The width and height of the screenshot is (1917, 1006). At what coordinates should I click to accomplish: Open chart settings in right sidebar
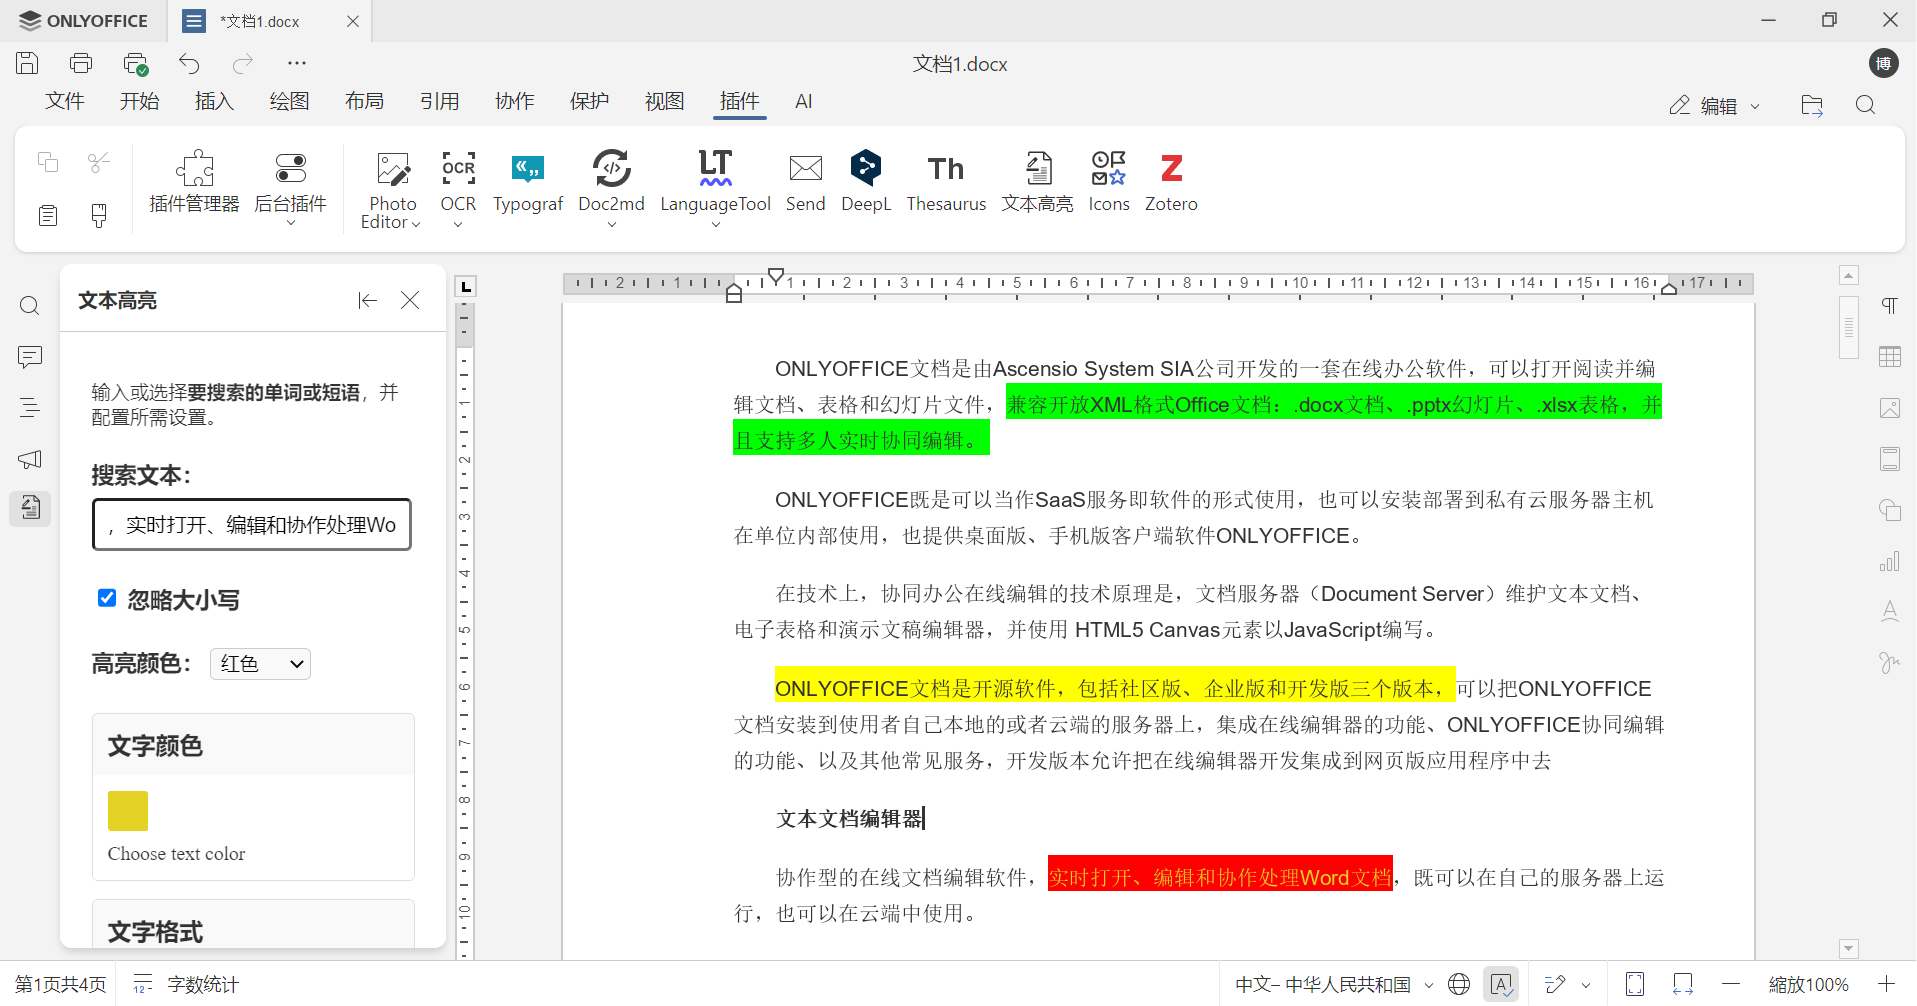(1890, 561)
